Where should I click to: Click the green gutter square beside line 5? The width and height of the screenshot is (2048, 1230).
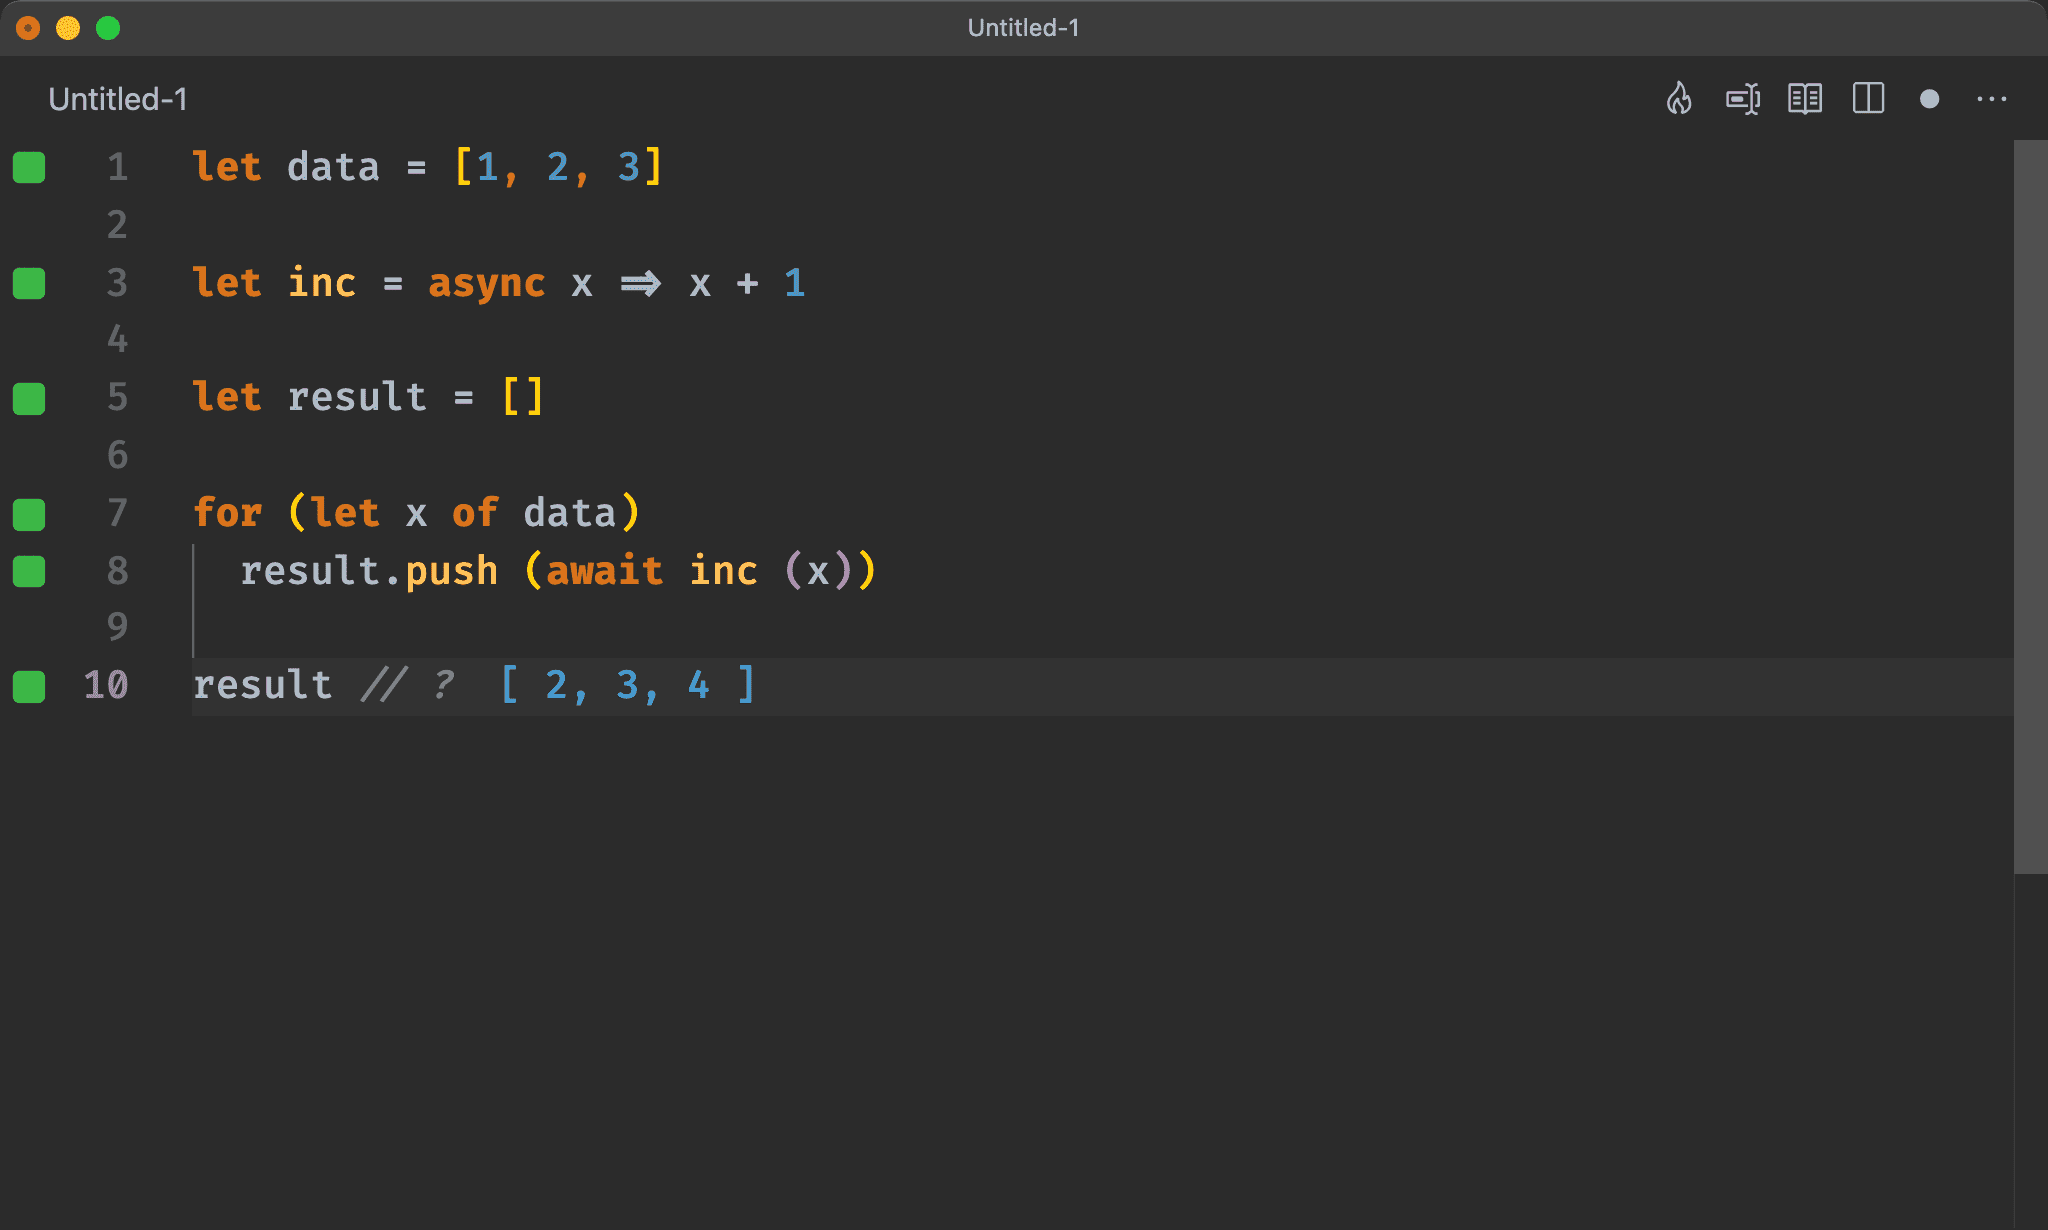pos(29,398)
